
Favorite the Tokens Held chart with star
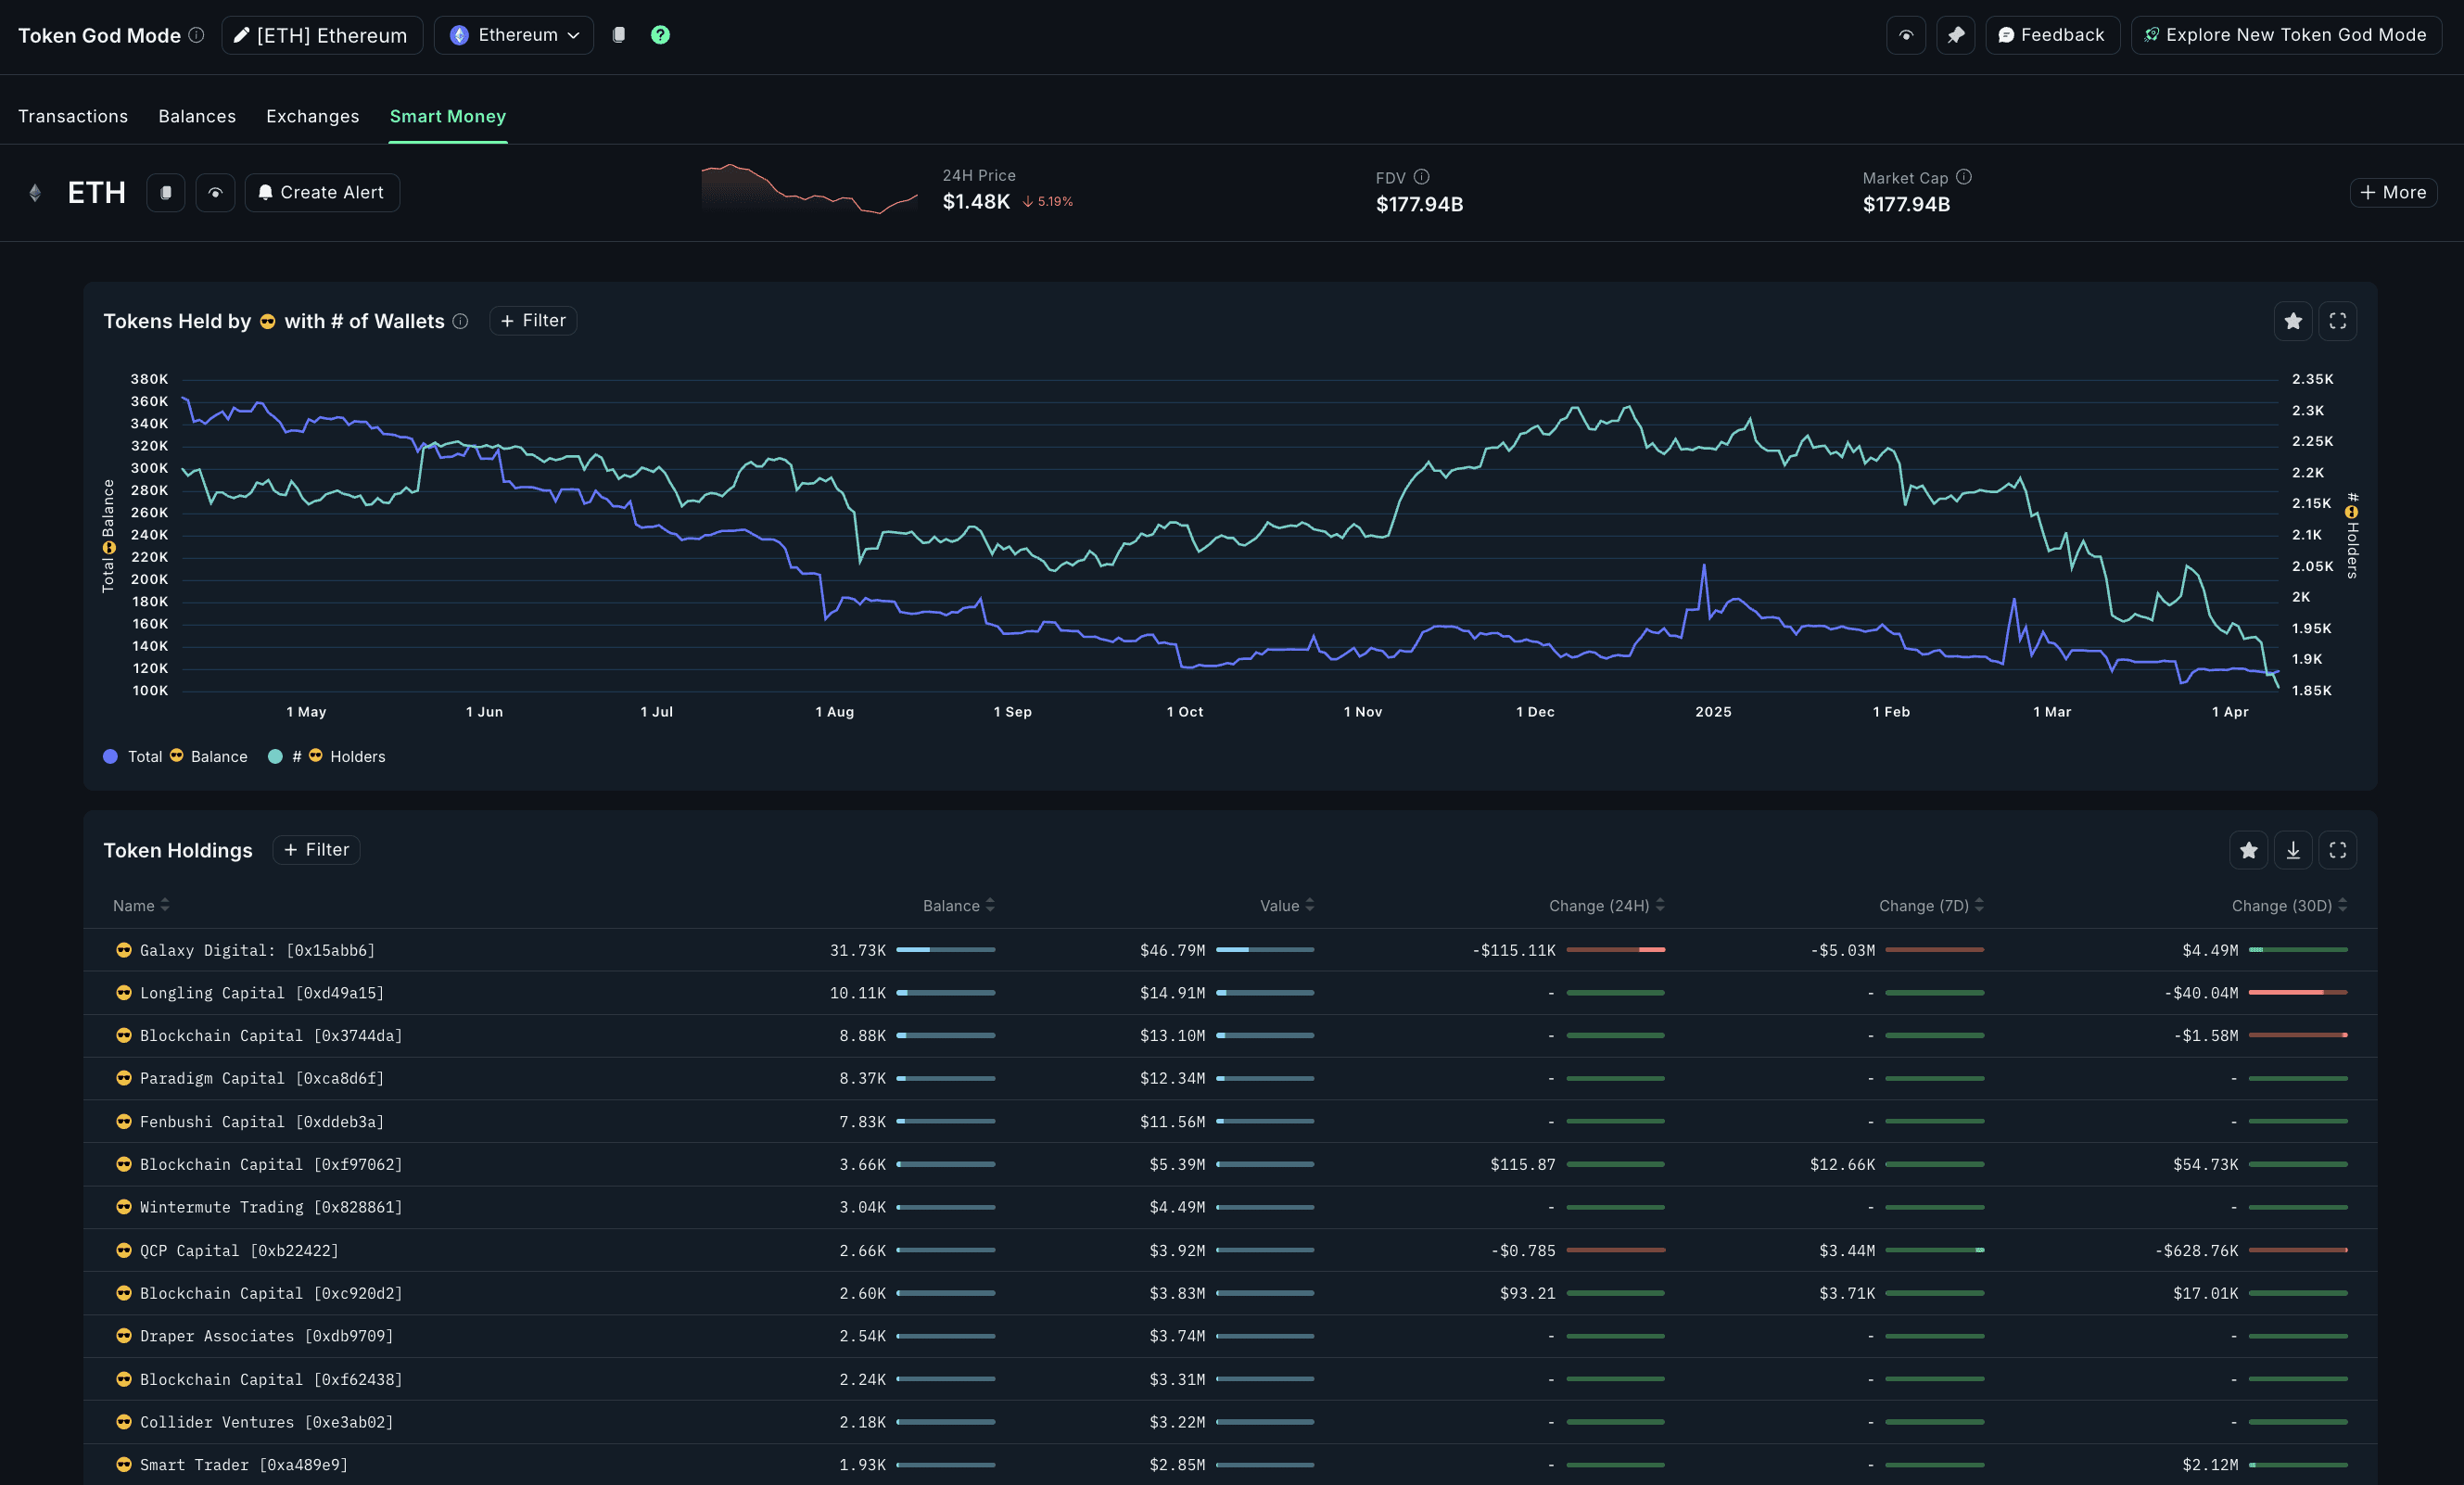[x=2293, y=321]
